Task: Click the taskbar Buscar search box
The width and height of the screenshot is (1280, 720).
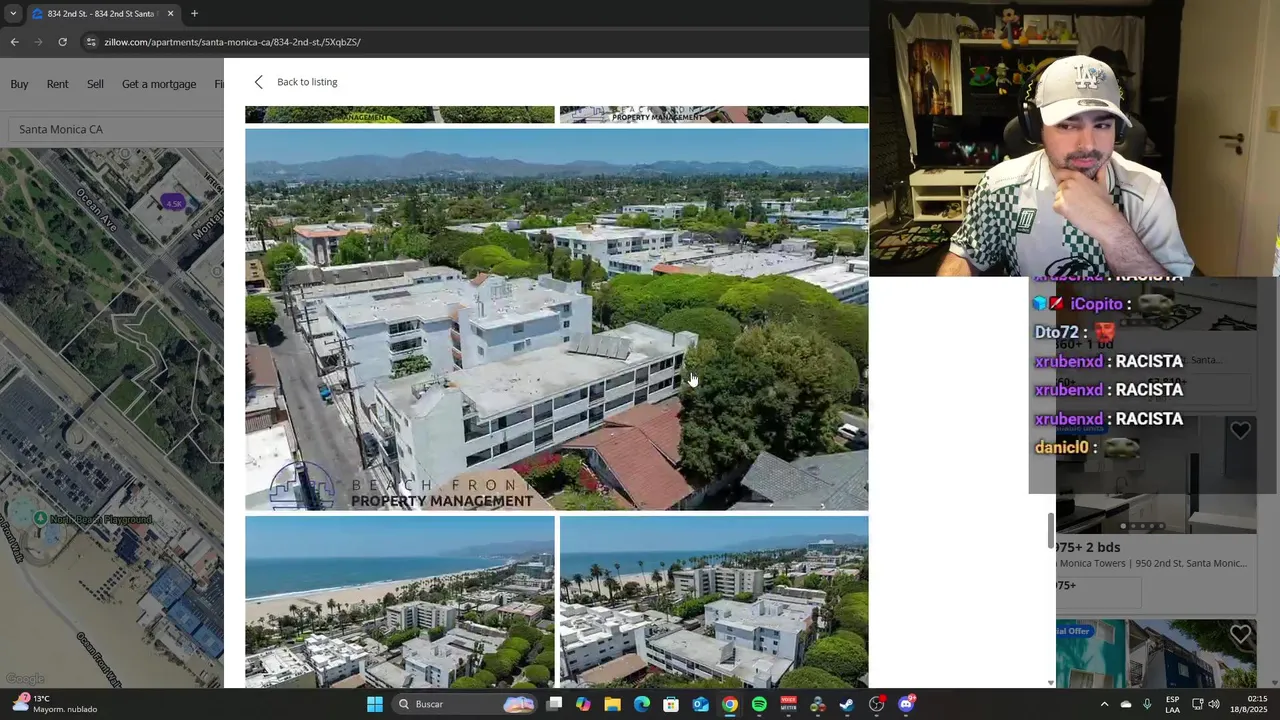Action: [x=465, y=704]
